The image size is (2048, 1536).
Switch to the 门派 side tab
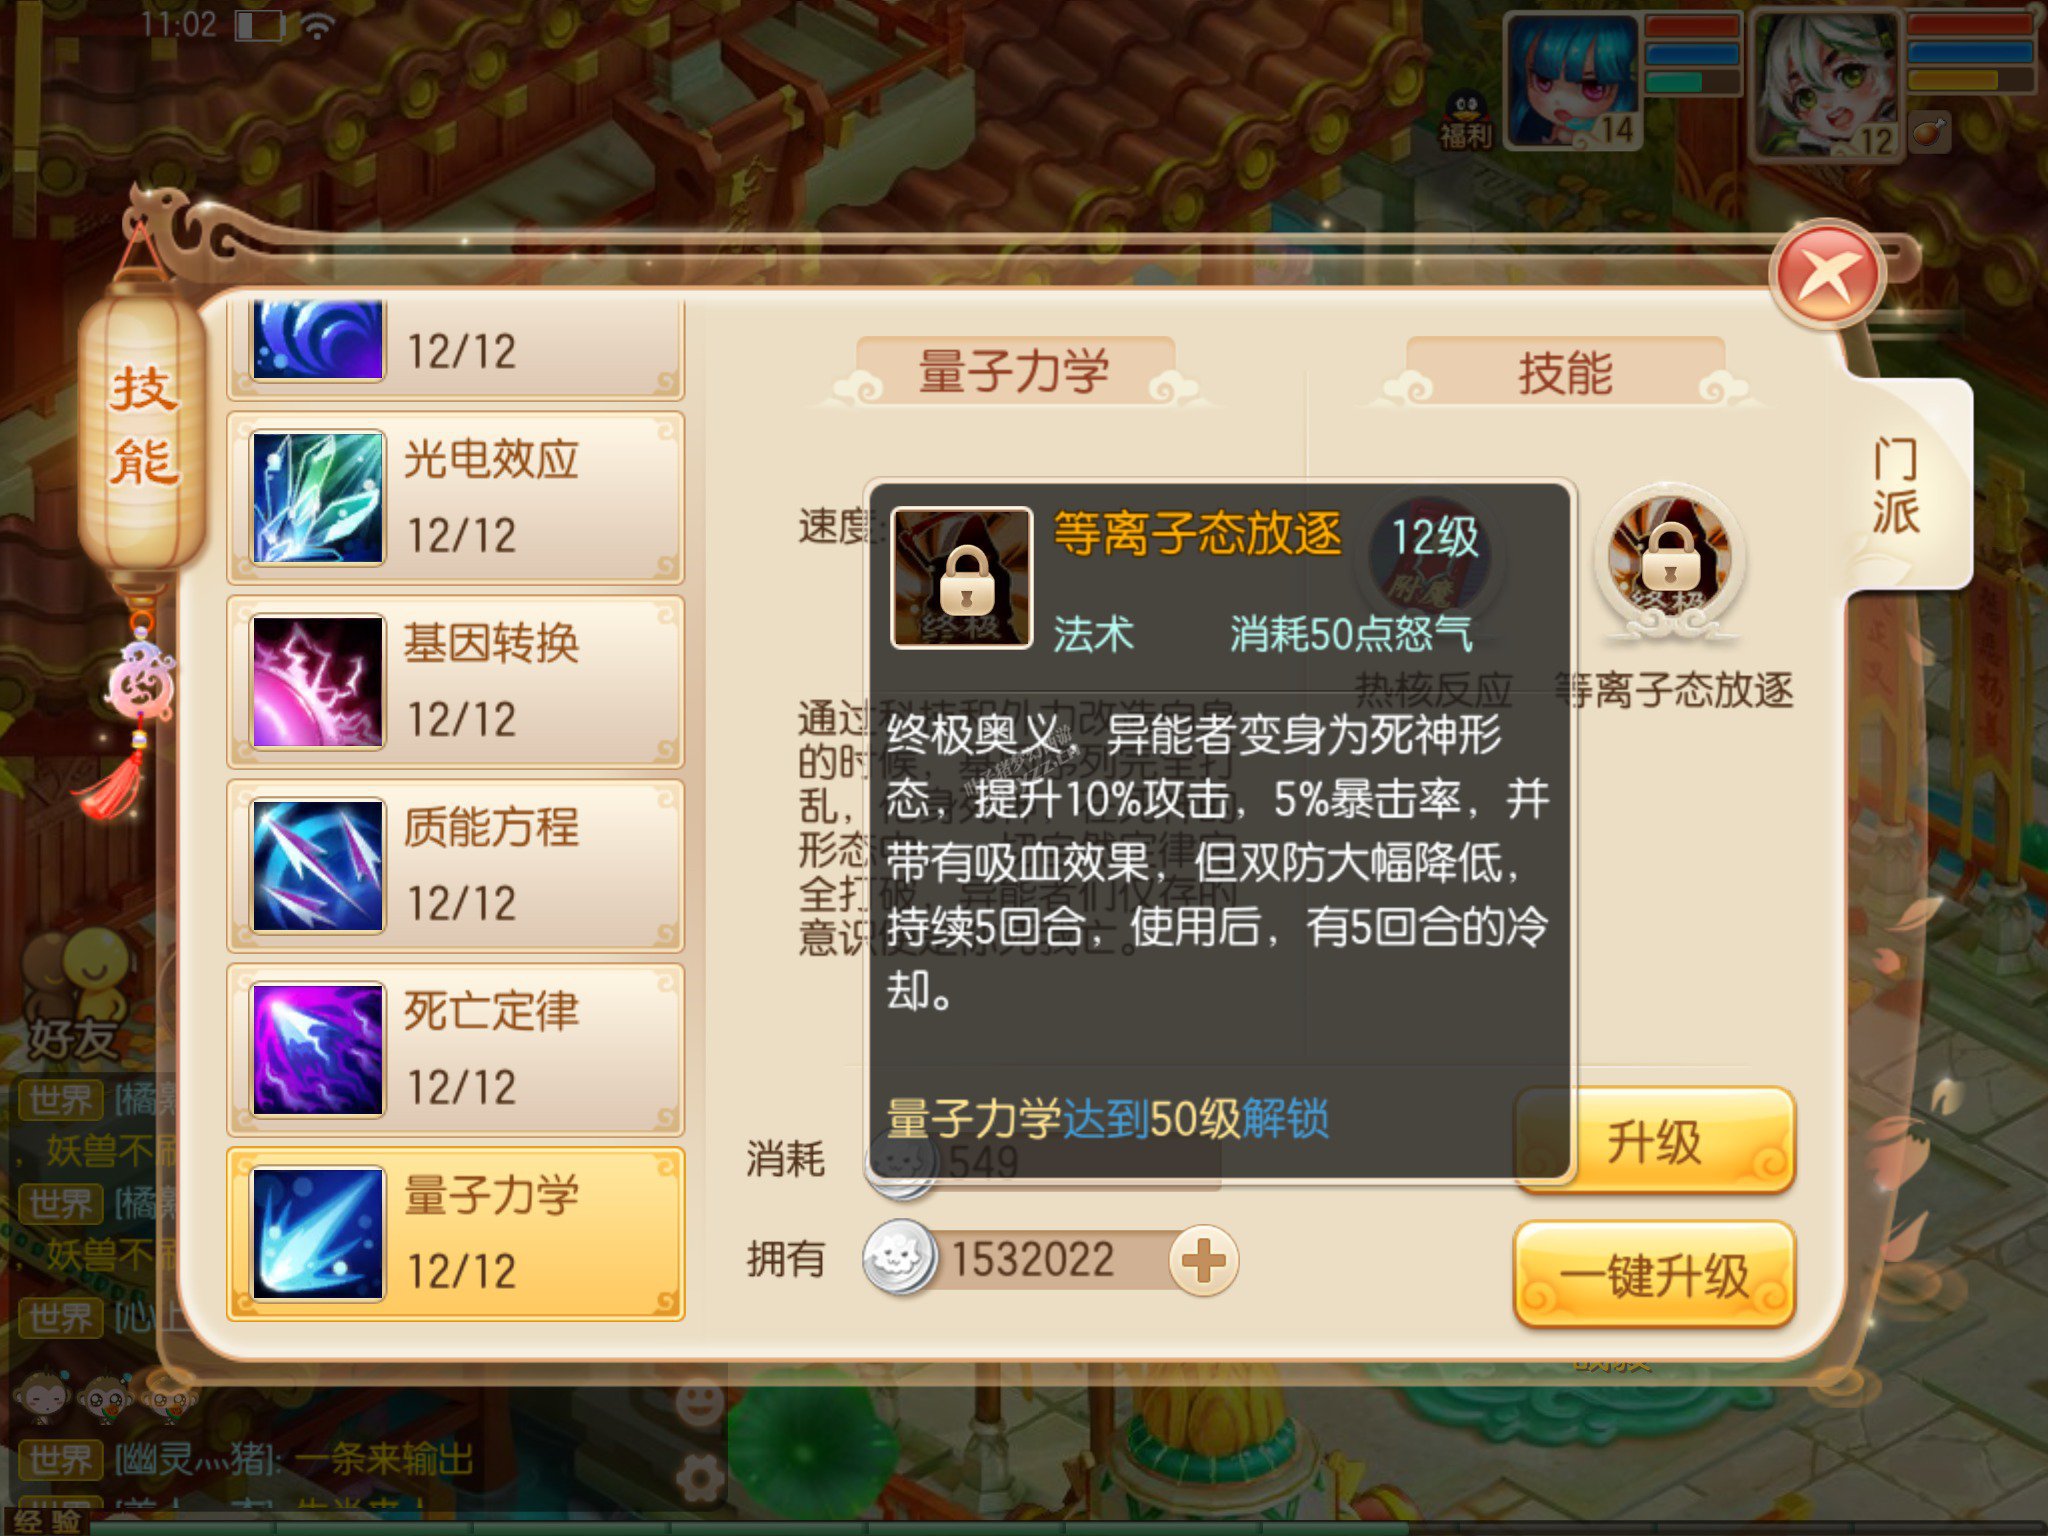[1897, 487]
